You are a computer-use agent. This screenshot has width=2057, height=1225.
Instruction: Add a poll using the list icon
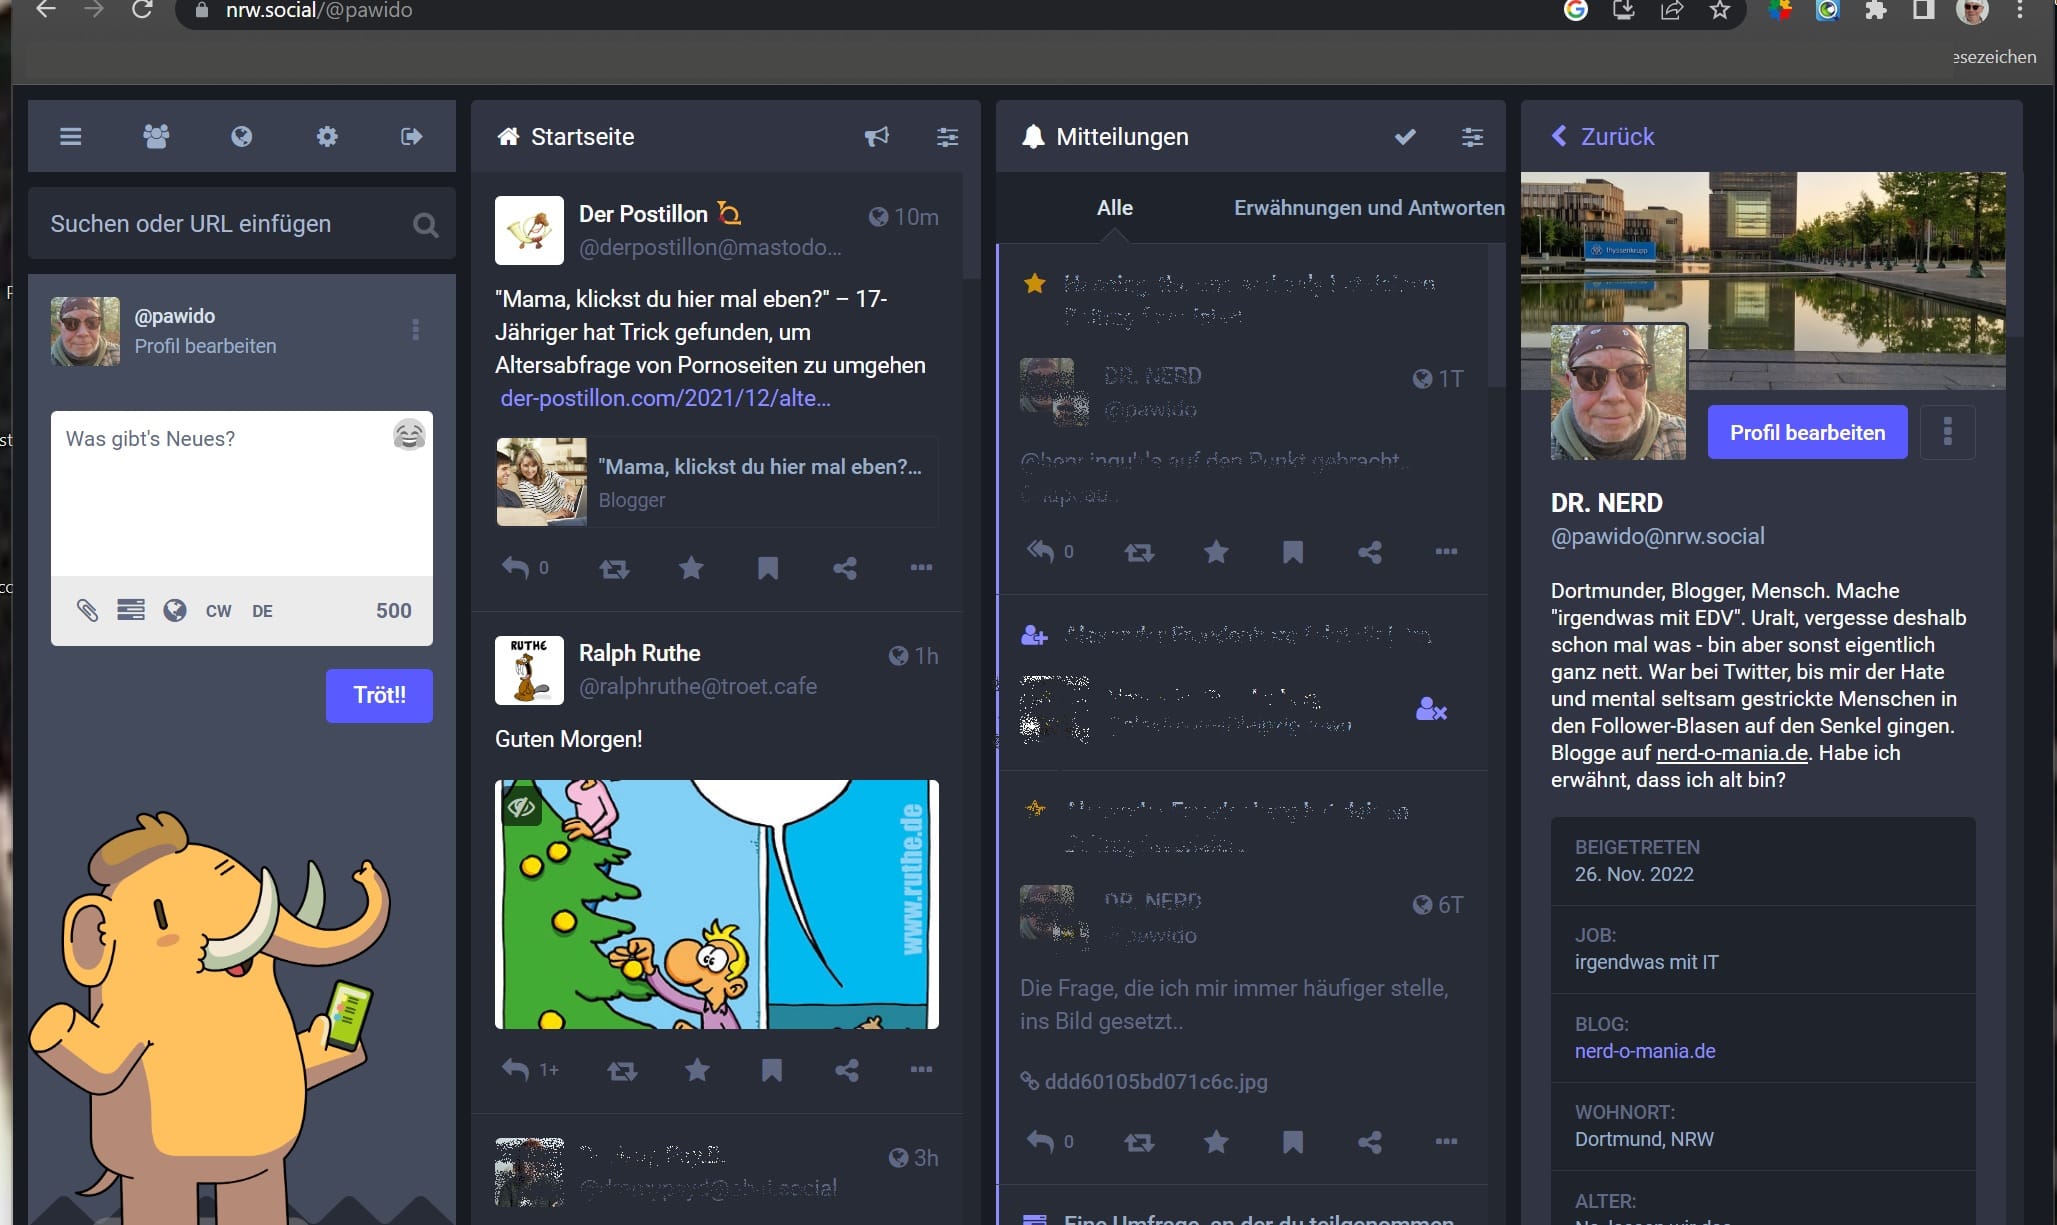(131, 610)
